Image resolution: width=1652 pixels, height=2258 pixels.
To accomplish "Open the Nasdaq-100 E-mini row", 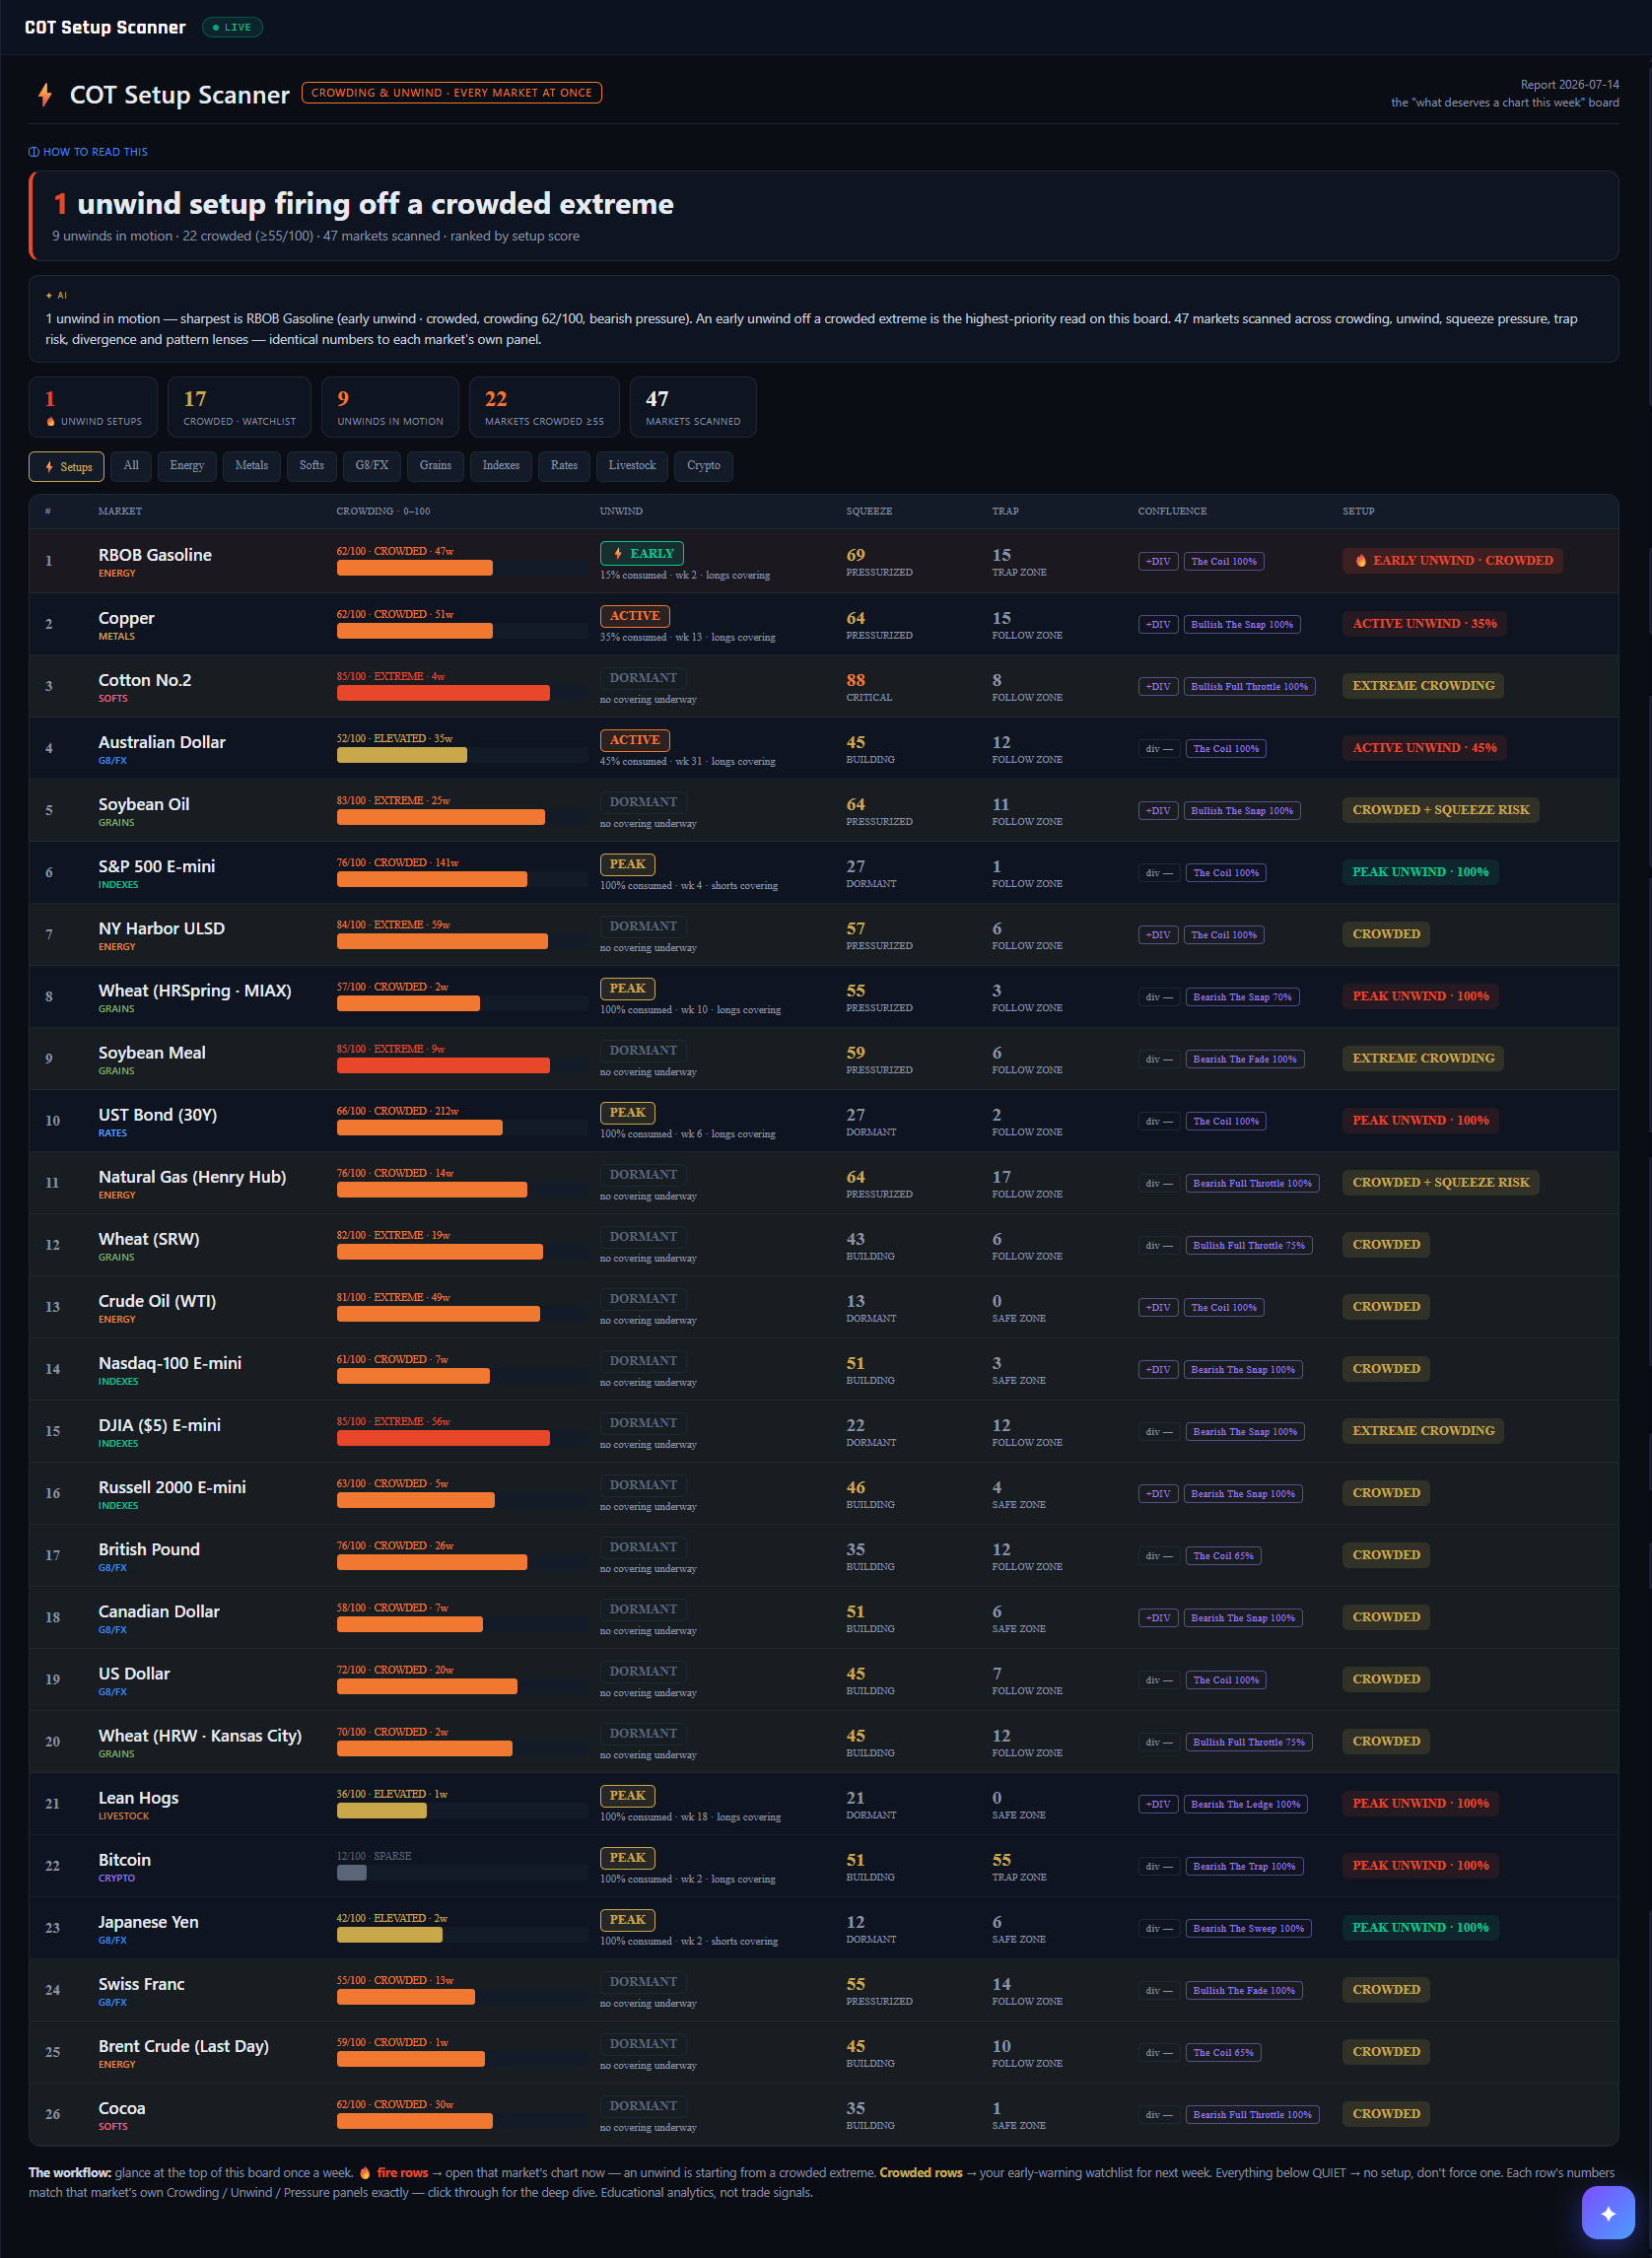I will (x=824, y=1369).
